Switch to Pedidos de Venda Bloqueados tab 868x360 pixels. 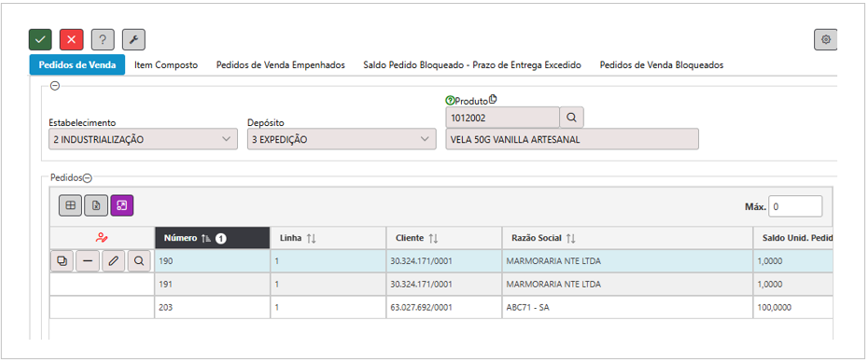(x=662, y=65)
